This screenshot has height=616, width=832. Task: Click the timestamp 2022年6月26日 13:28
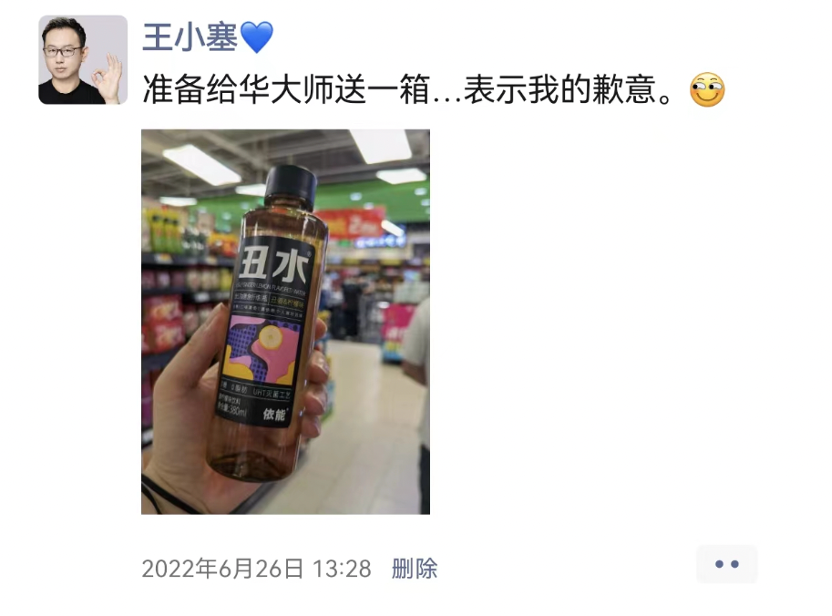tap(256, 569)
